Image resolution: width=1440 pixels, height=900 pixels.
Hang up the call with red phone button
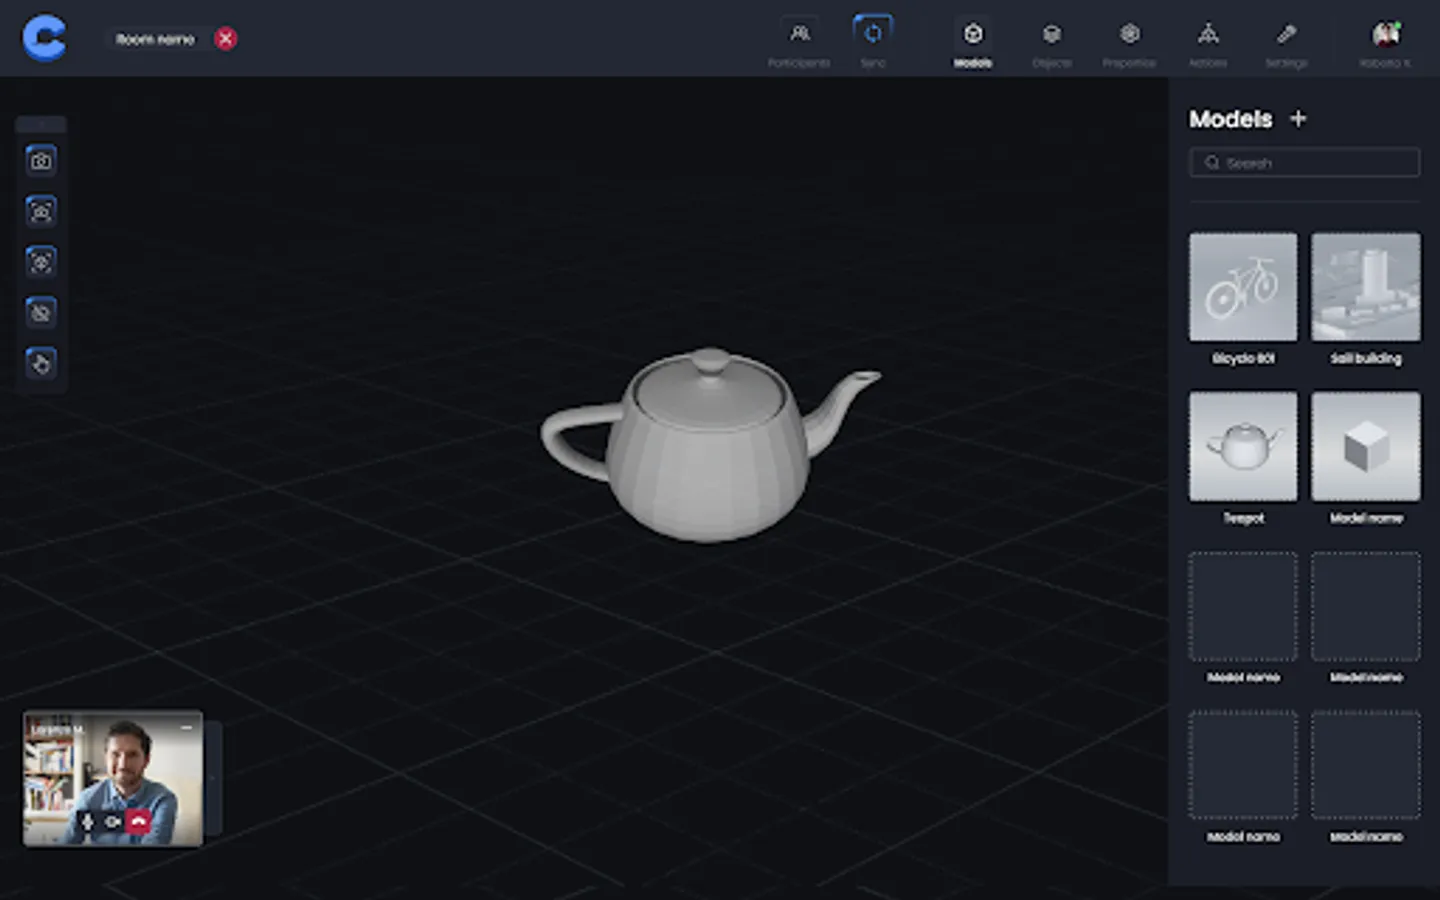[x=139, y=822]
